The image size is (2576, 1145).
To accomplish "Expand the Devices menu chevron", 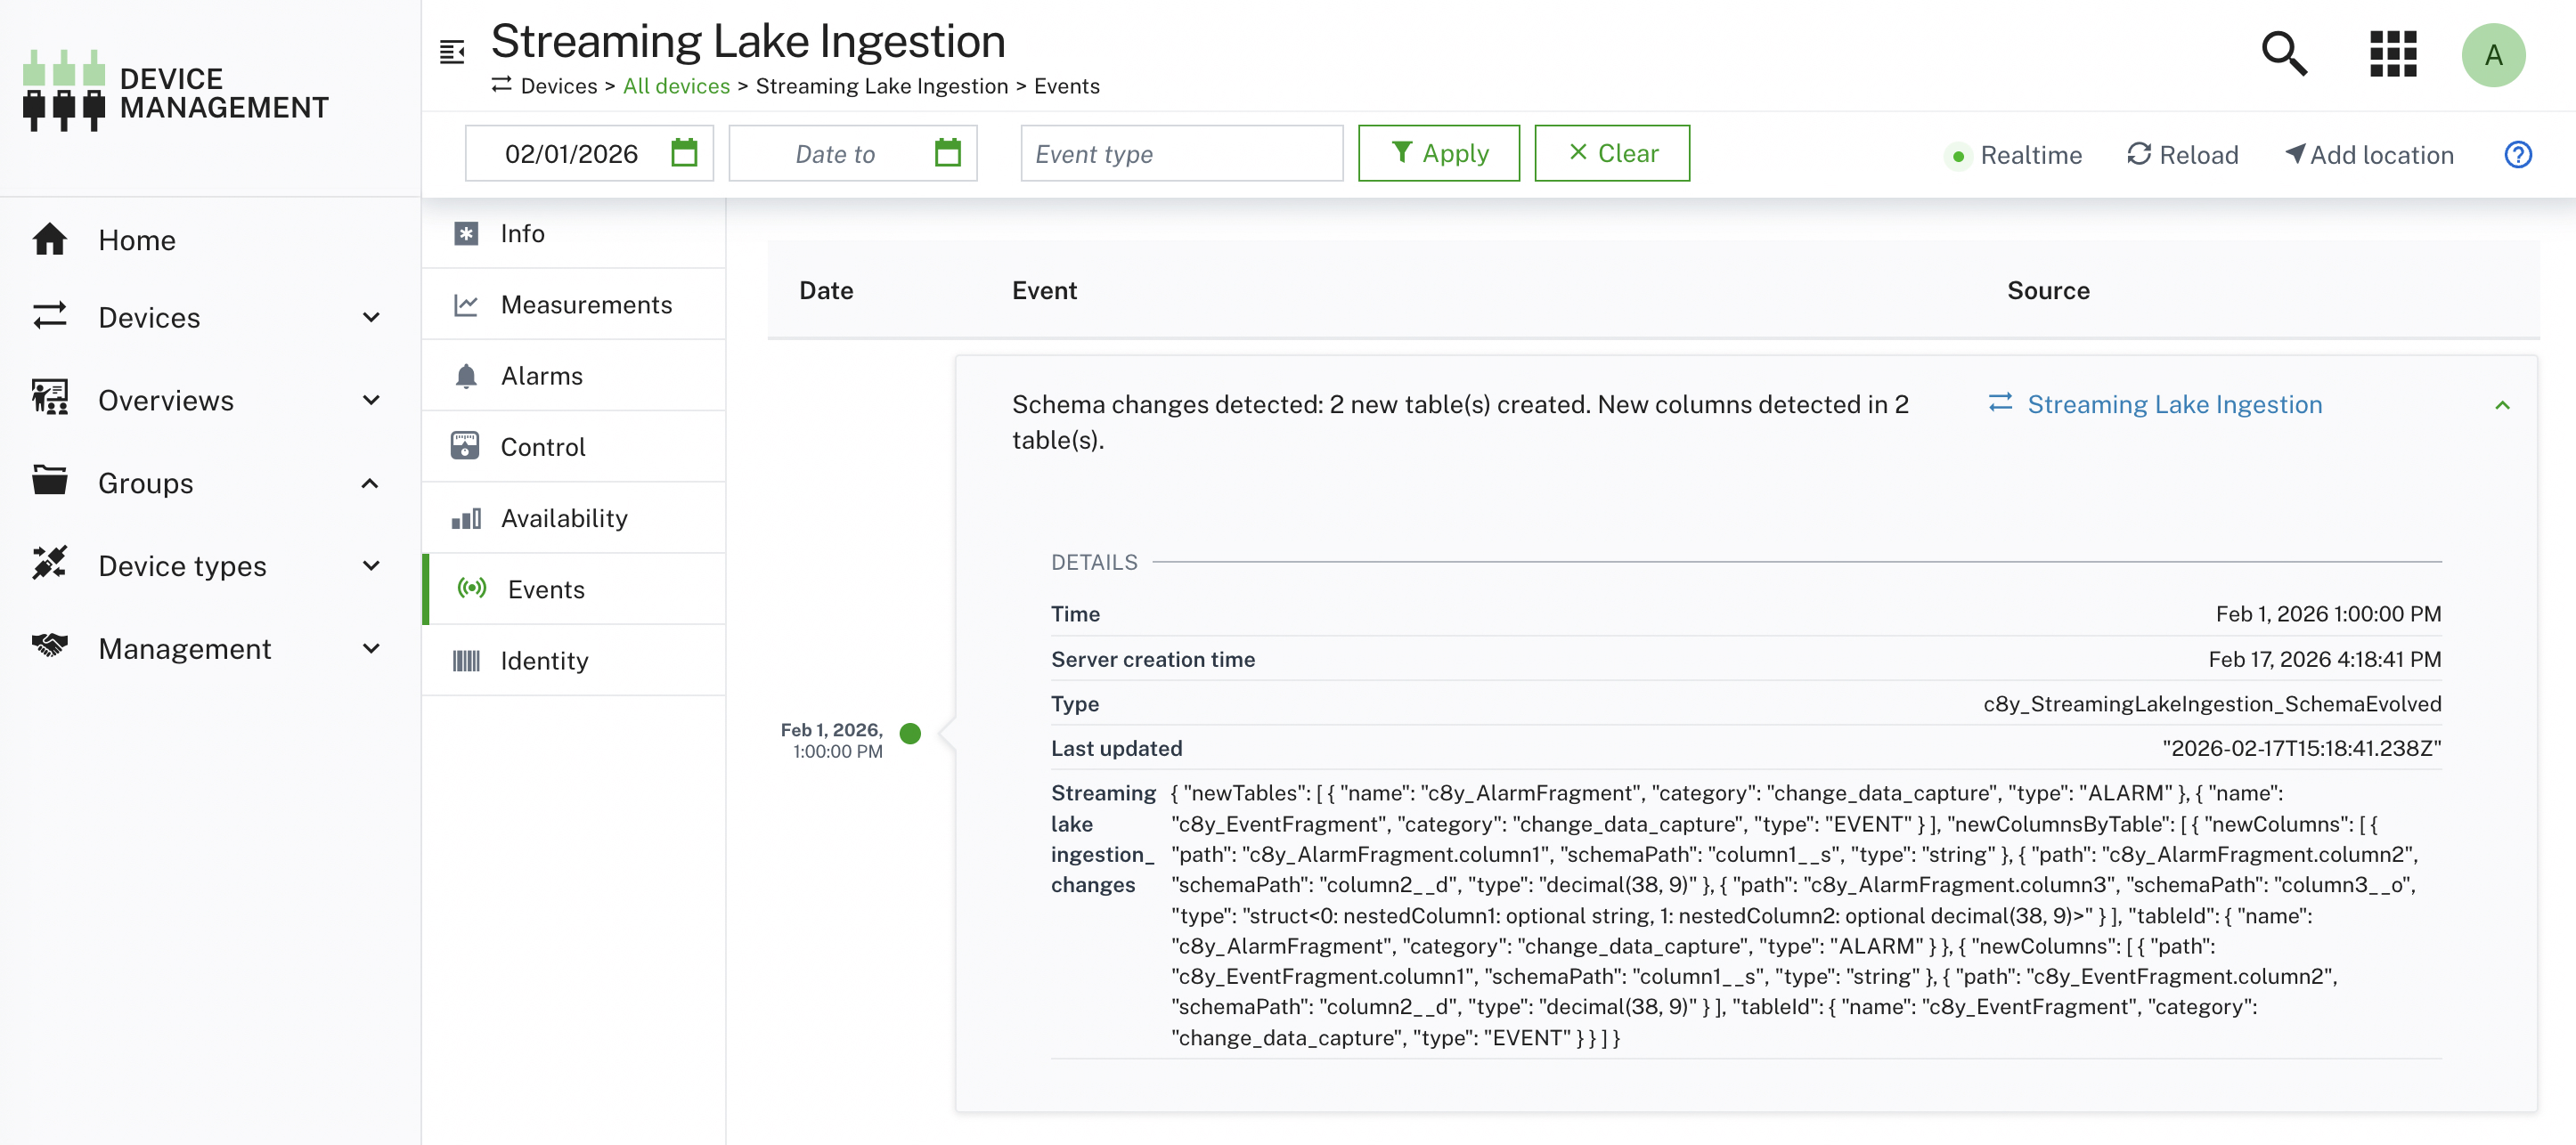I will point(371,317).
